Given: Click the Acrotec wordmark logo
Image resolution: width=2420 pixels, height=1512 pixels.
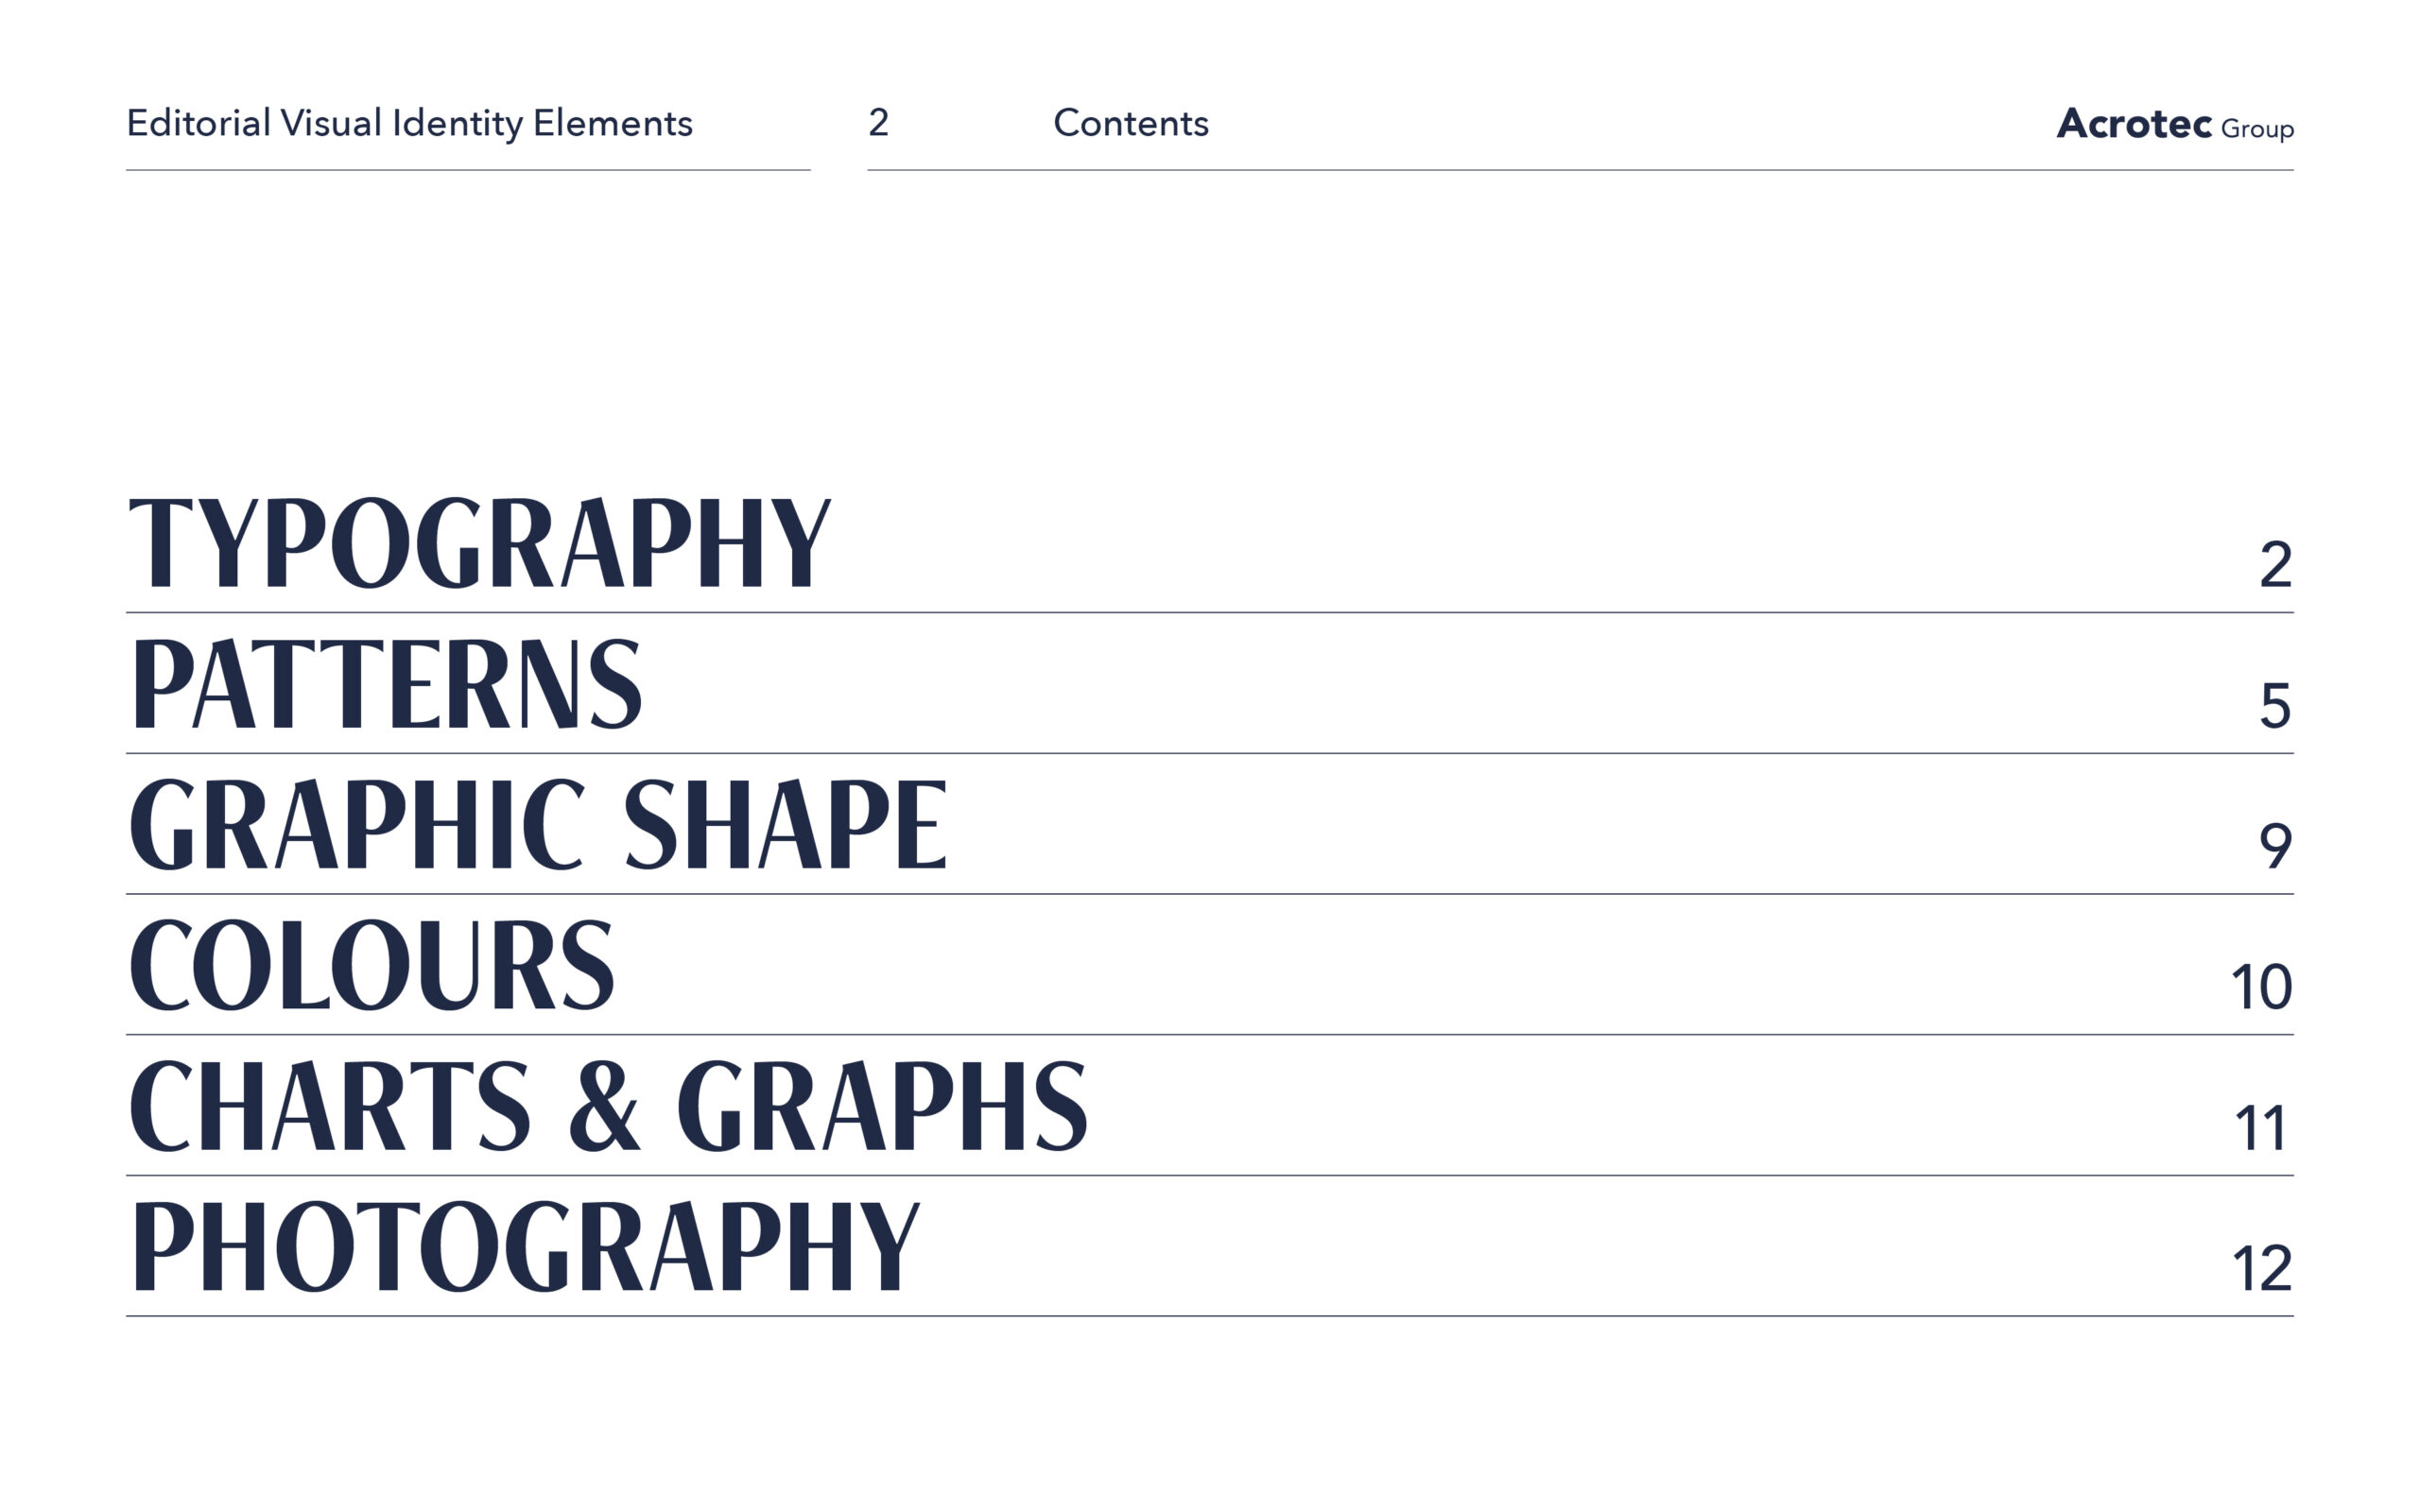Looking at the screenshot, I should click(x=2133, y=124).
